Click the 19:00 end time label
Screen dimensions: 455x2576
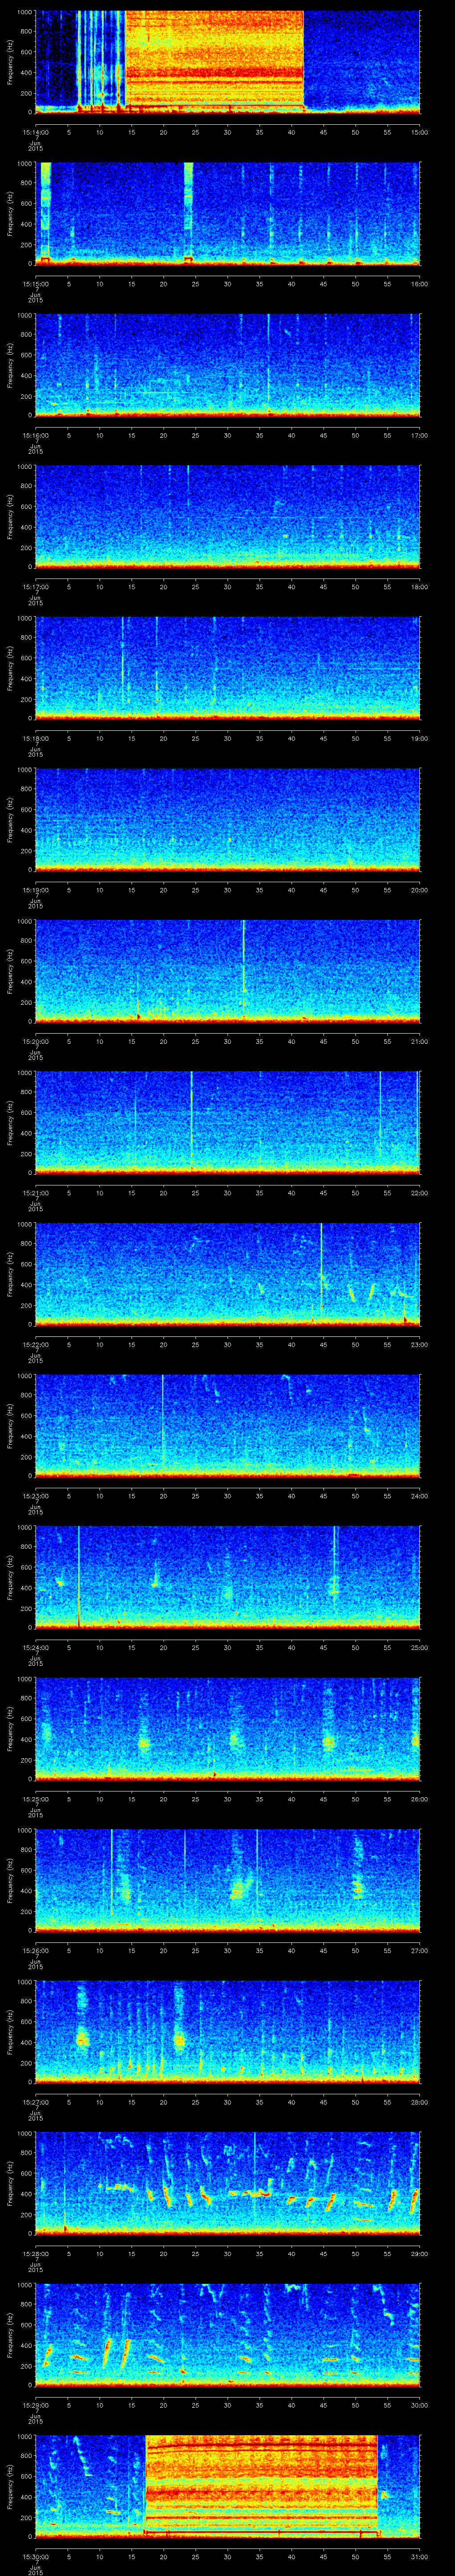click(x=419, y=739)
